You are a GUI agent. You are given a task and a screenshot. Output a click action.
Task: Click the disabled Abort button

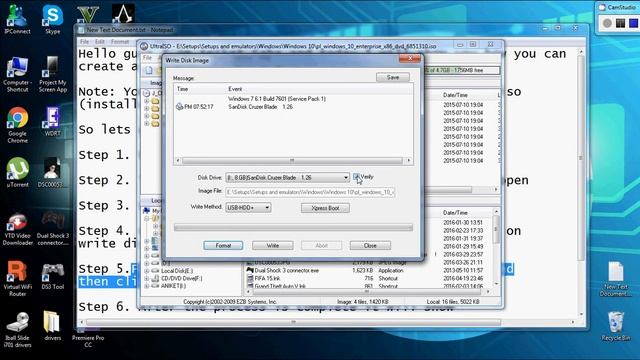tap(322, 245)
